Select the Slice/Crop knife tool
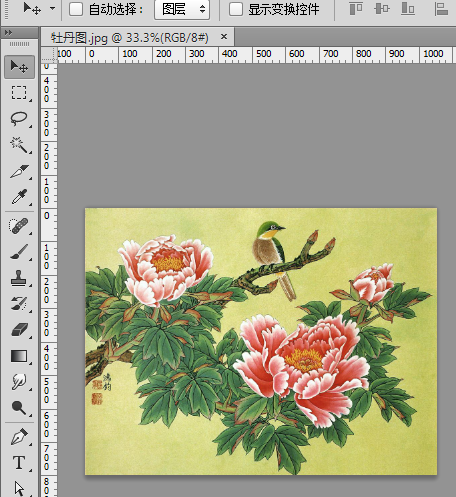The width and height of the screenshot is (456, 497). [x=19, y=171]
